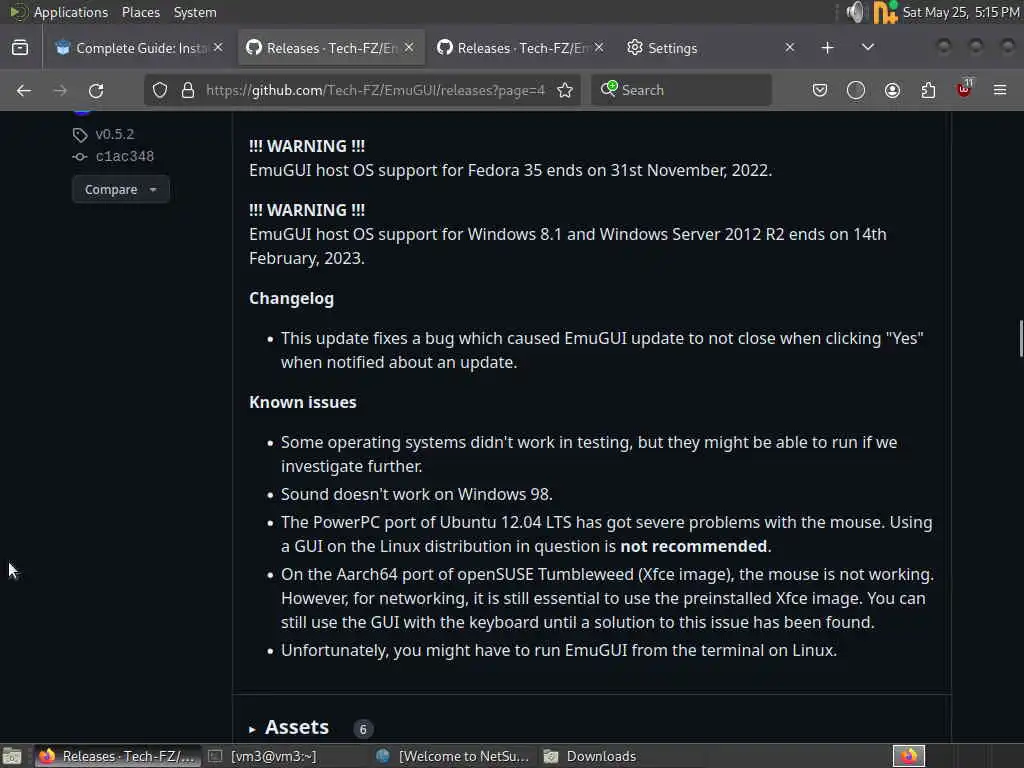Adjust volume from the speaker icon
1024x768 pixels.
coord(854,12)
